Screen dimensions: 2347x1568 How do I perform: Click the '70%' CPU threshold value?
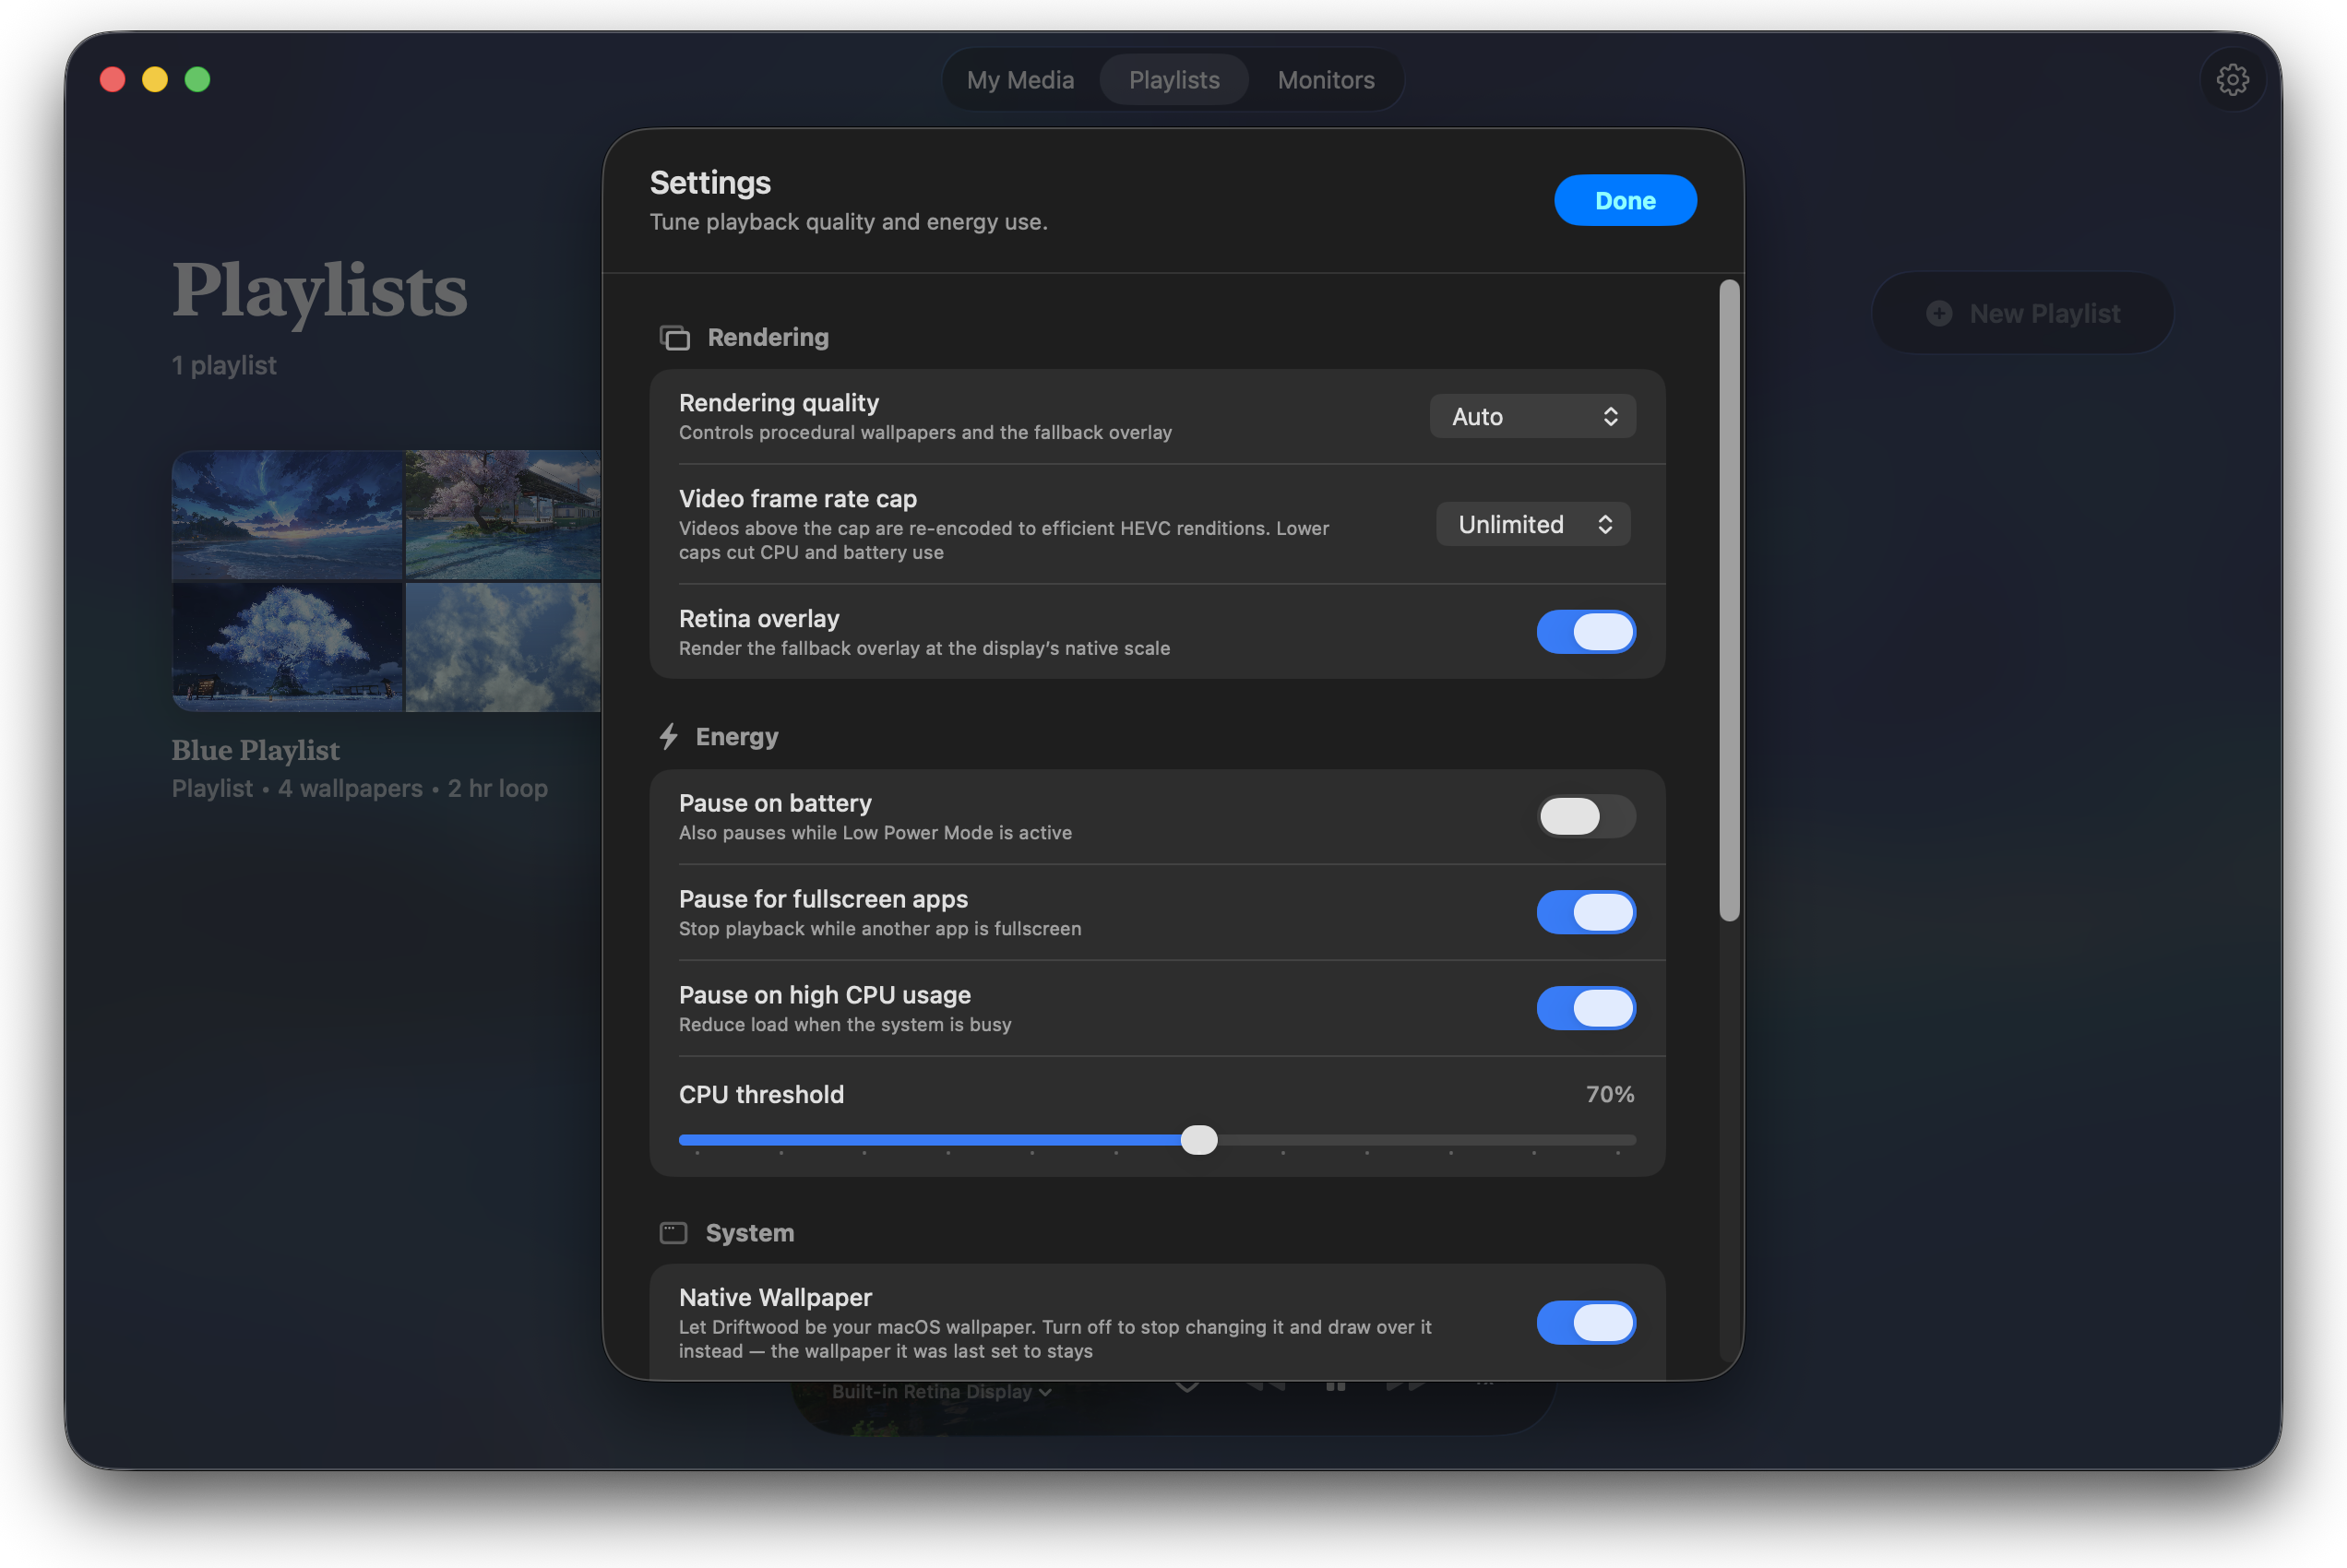1610,1095
